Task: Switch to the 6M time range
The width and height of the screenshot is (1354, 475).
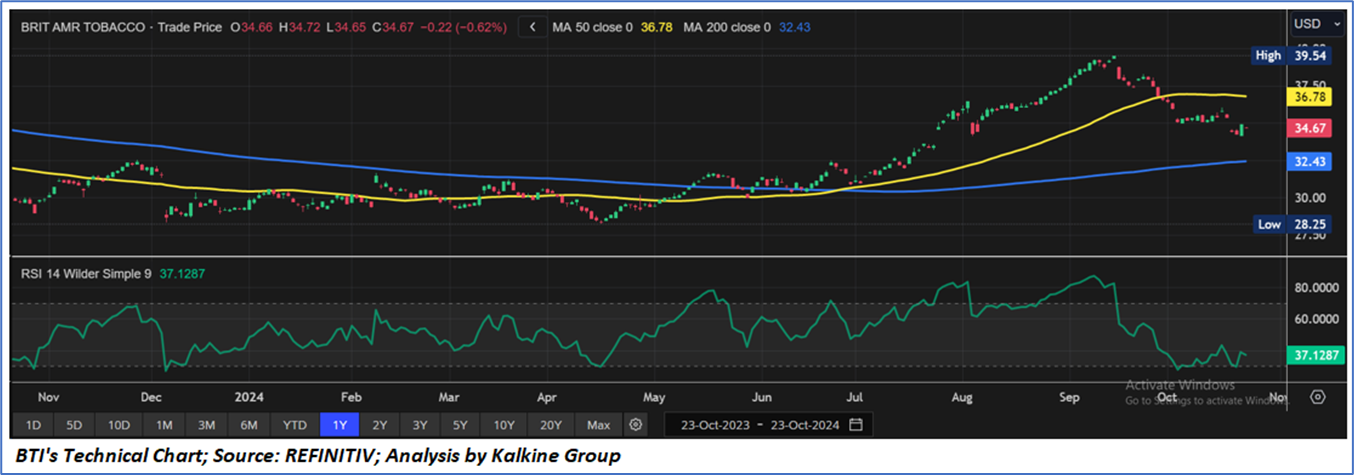Action: pos(249,425)
